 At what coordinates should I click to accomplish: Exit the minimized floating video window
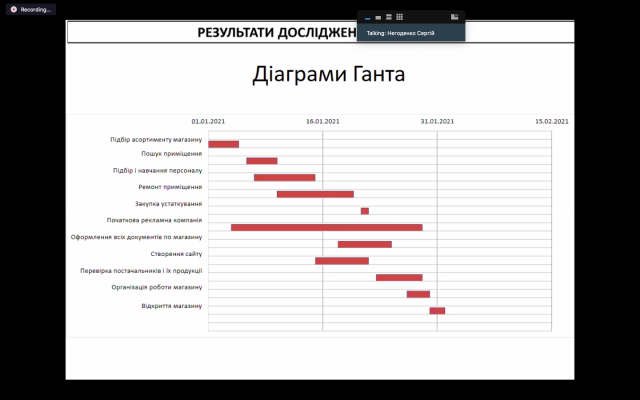[x=454, y=17]
